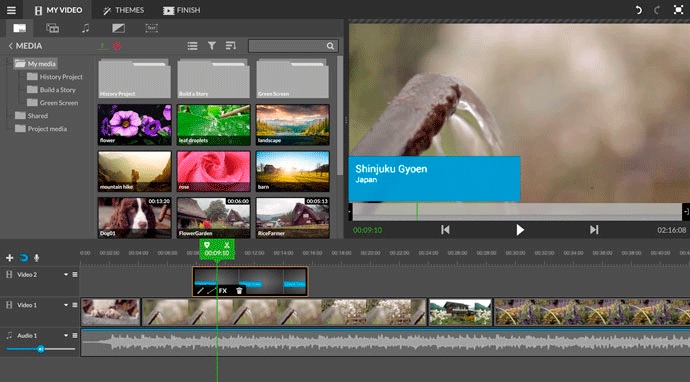Open the THEMES tab

(123, 10)
